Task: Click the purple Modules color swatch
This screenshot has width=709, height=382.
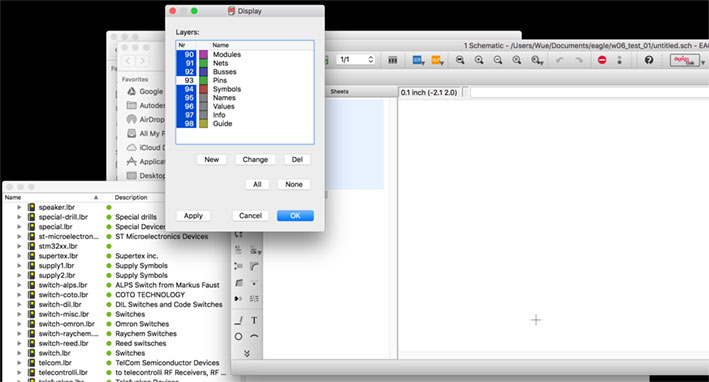Action: point(203,55)
